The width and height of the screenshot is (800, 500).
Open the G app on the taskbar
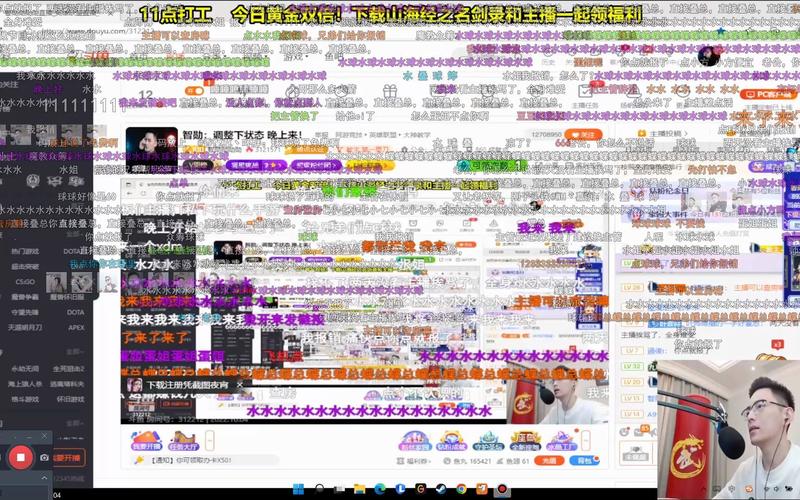420,489
